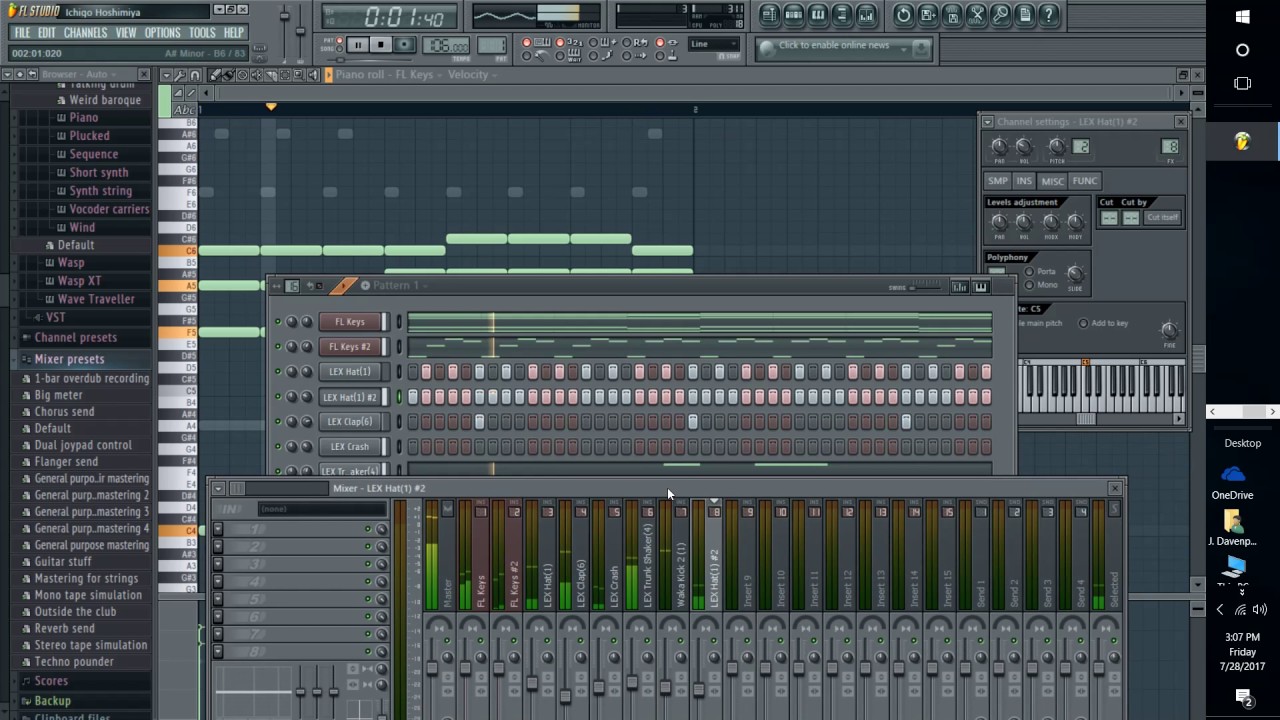Viewport: 1280px width, 720px height.
Task: Stop playback with the stop button
Action: 380,45
